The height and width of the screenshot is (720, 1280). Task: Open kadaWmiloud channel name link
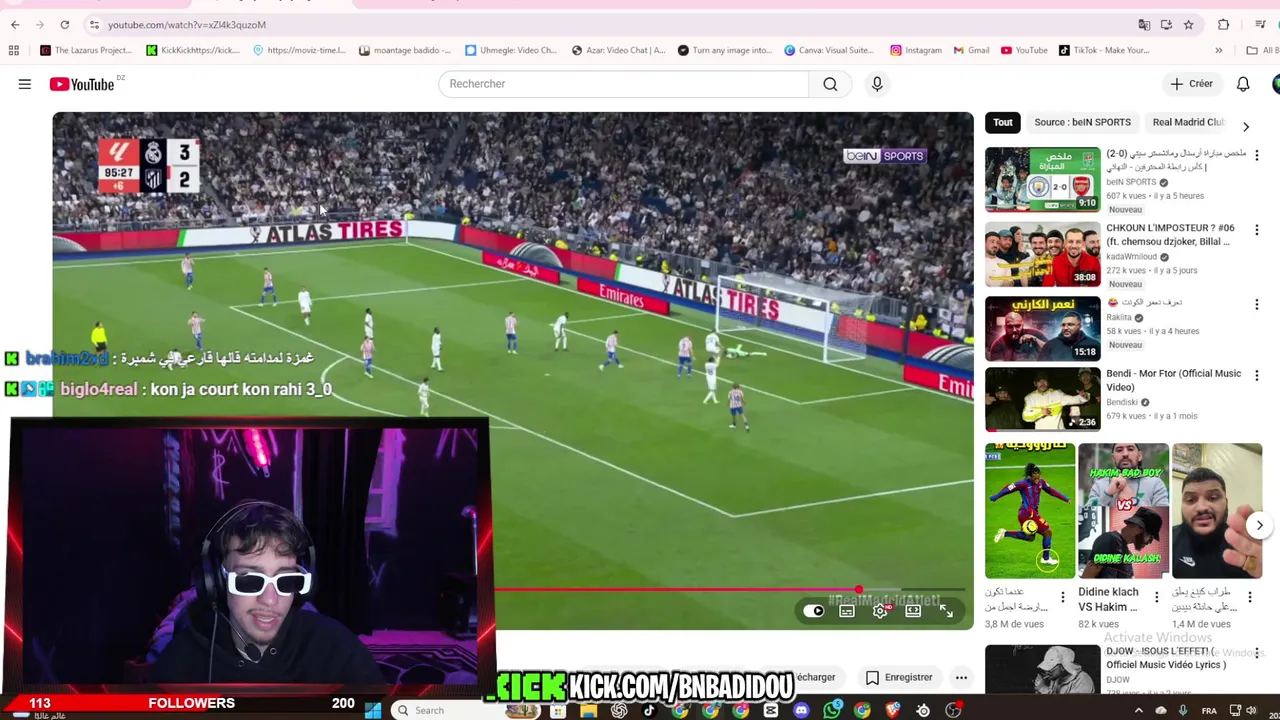pyautogui.click(x=1131, y=257)
